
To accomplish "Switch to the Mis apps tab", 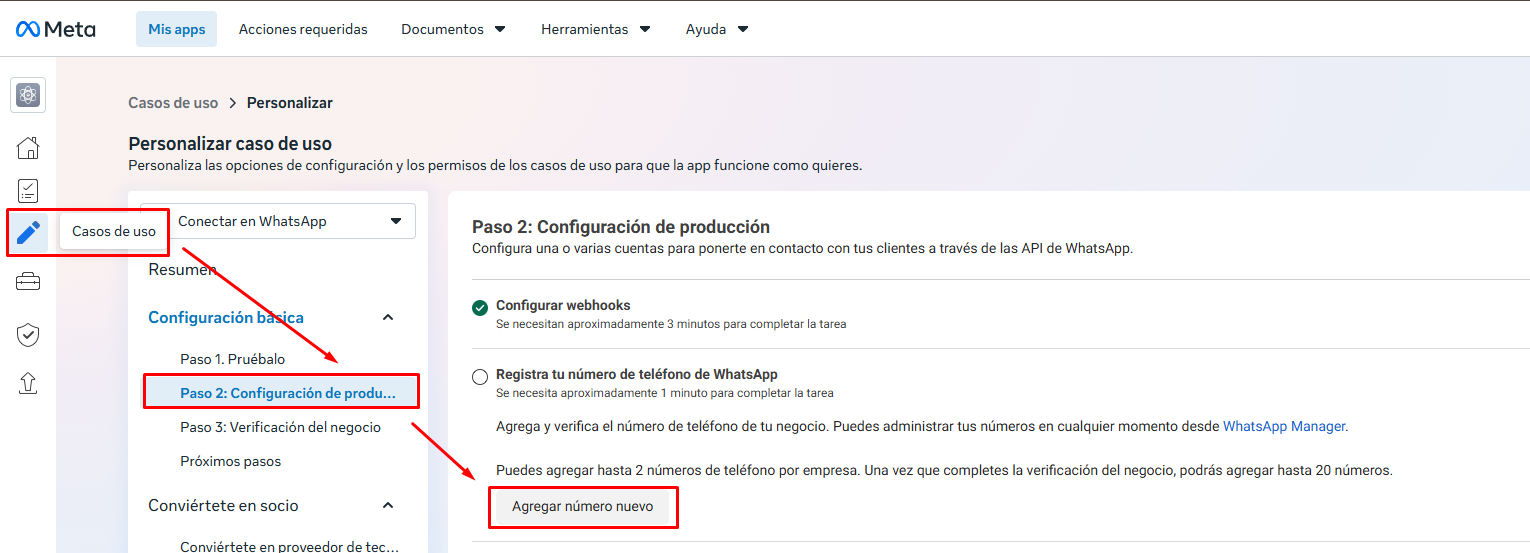I will pyautogui.click(x=177, y=29).
